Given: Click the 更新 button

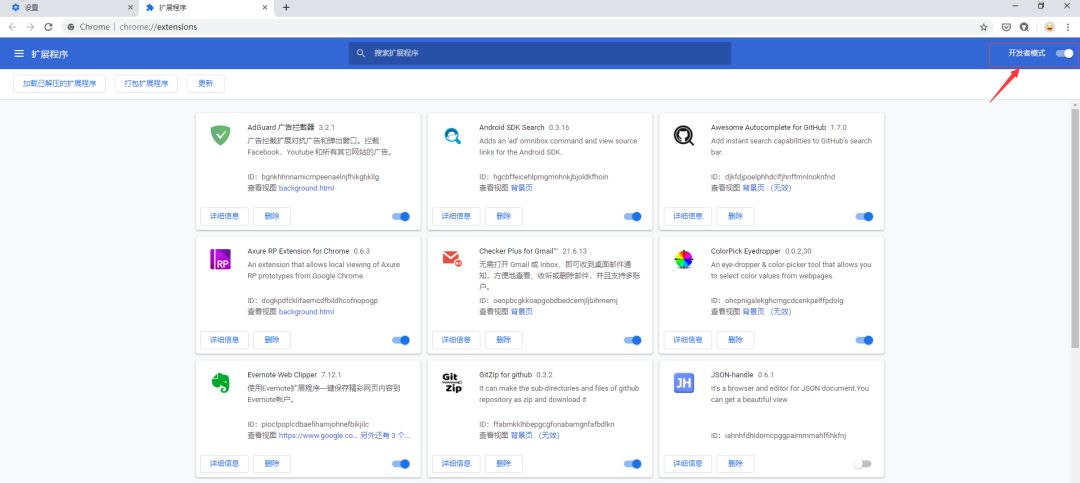Looking at the screenshot, I should [206, 83].
